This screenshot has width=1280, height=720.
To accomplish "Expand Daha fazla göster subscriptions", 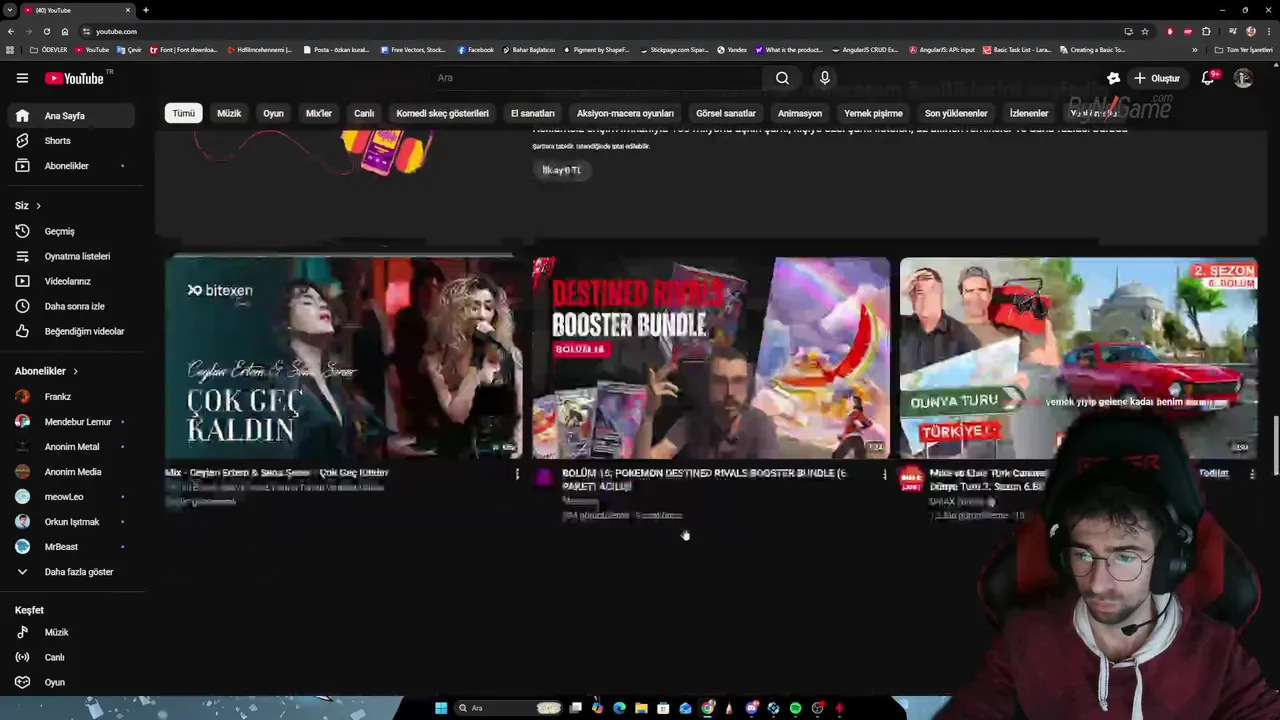I will pyautogui.click(x=70, y=572).
